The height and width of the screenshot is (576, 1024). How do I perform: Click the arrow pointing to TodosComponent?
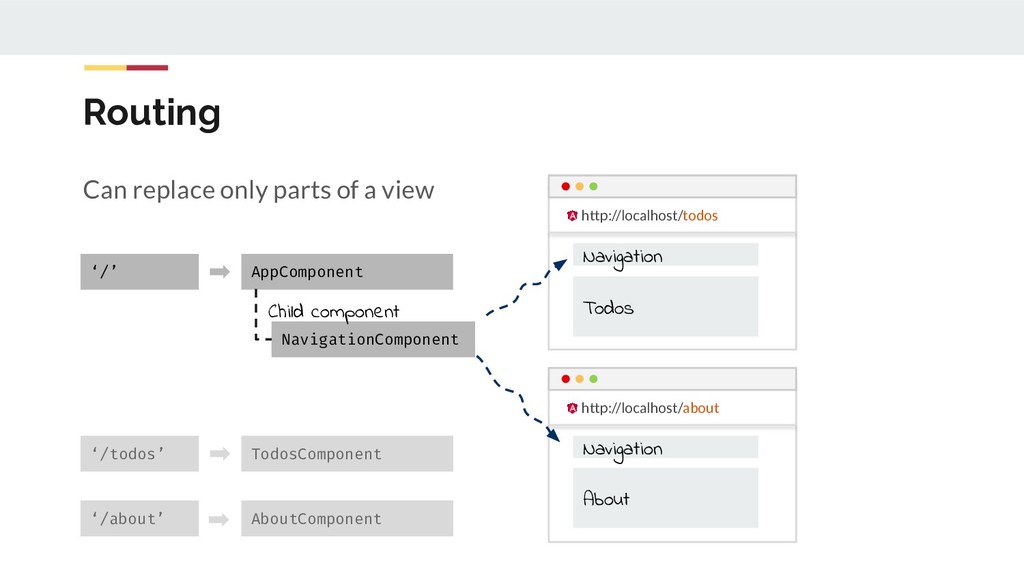point(220,454)
